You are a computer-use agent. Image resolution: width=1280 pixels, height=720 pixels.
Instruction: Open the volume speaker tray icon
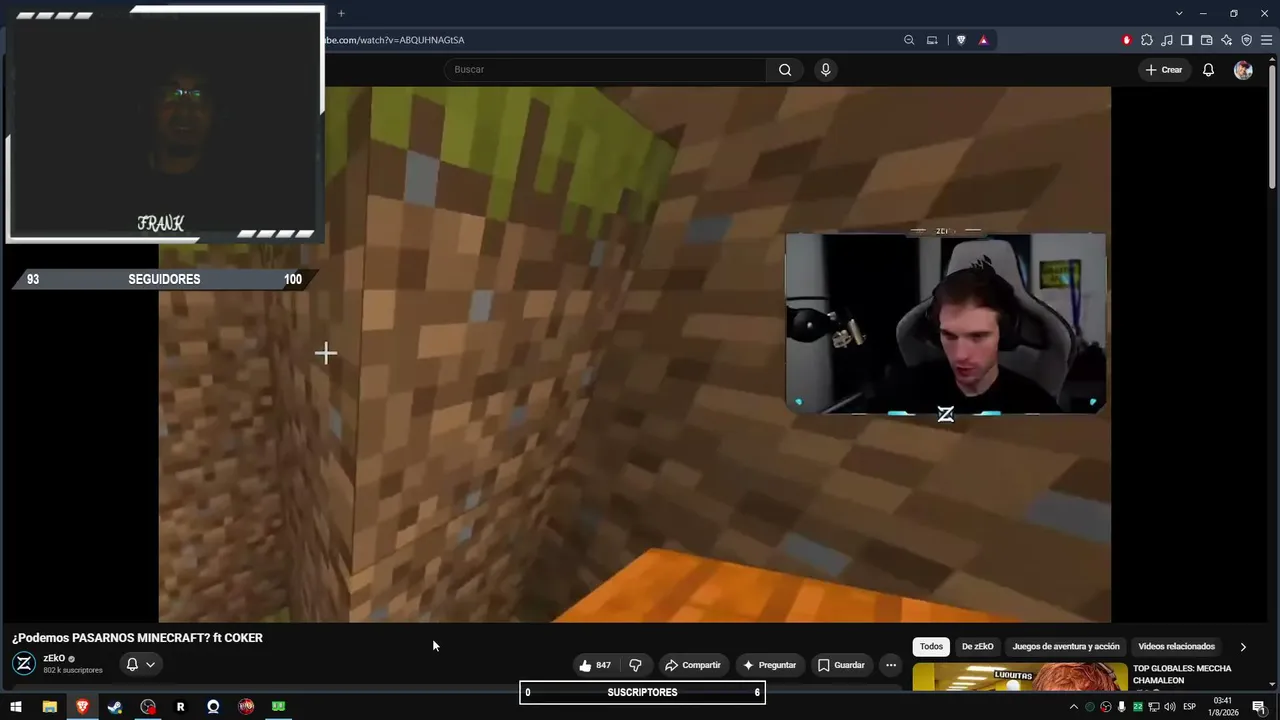(1170, 707)
